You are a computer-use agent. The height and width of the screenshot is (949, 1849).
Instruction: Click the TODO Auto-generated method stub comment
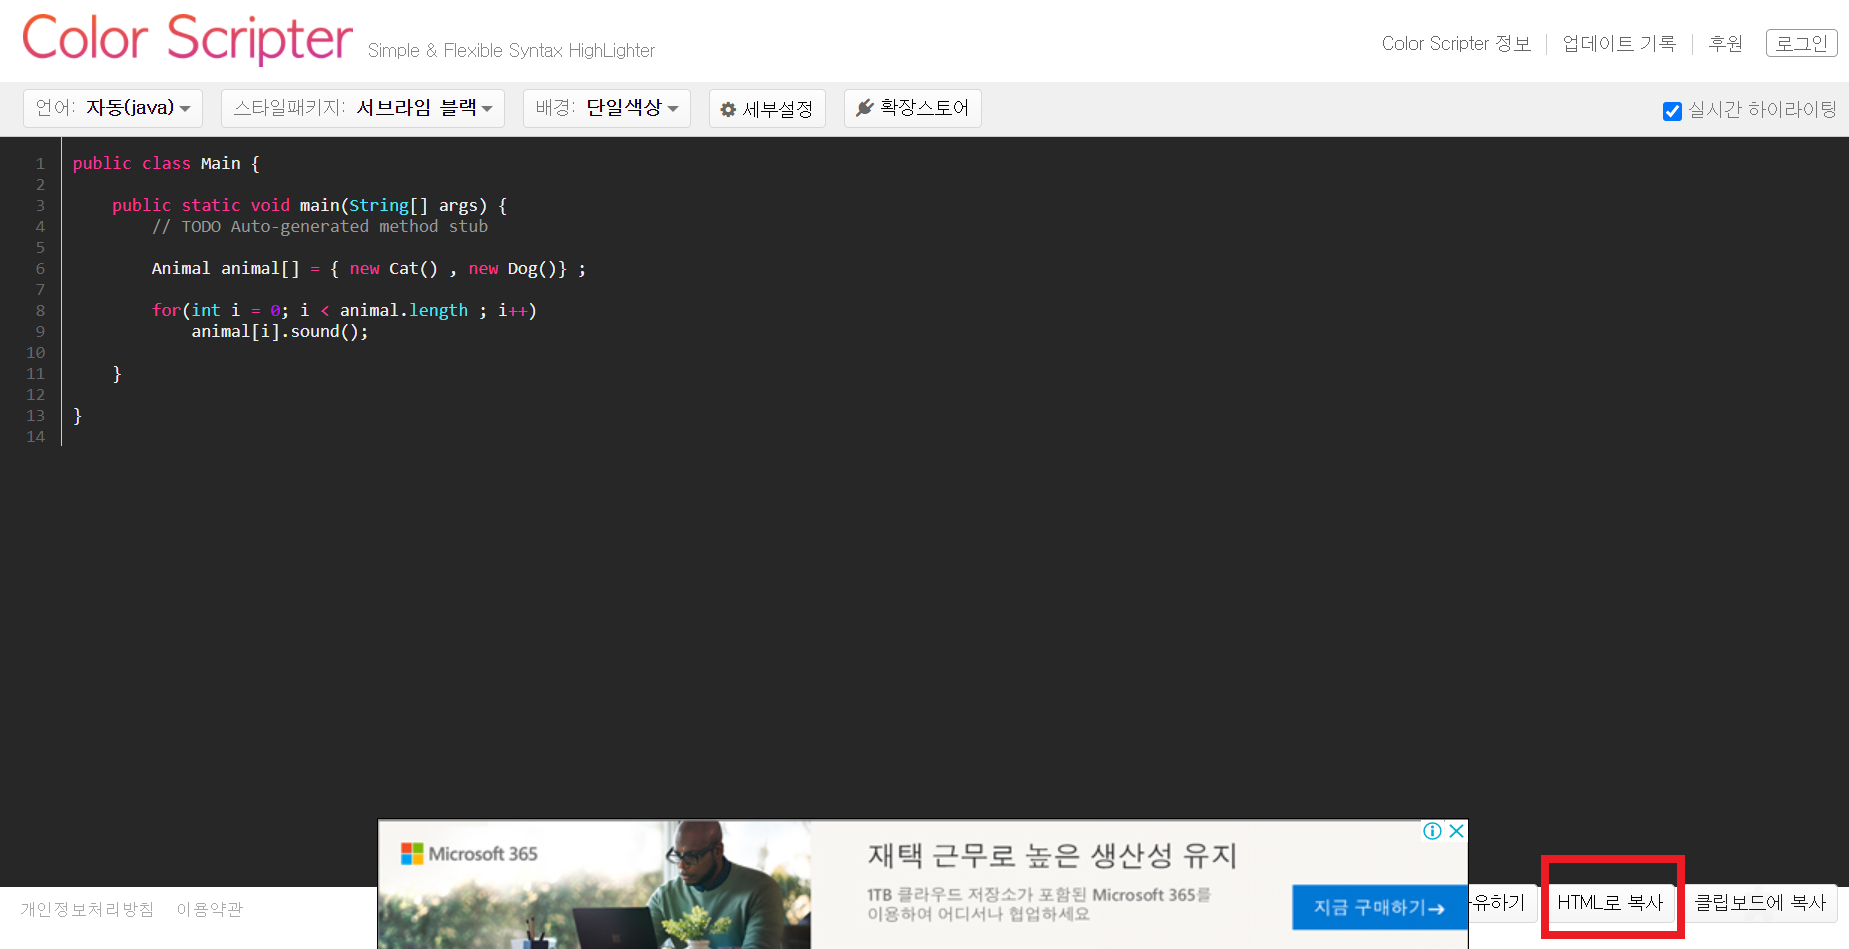[320, 226]
